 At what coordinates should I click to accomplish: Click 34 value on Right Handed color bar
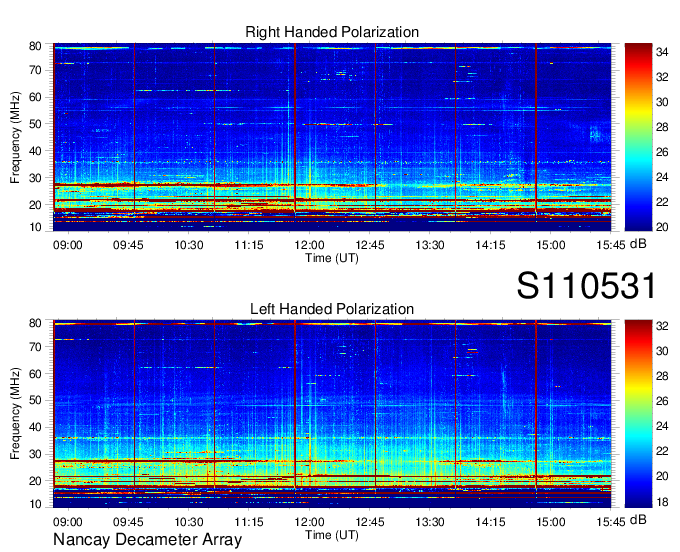point(662,52)
